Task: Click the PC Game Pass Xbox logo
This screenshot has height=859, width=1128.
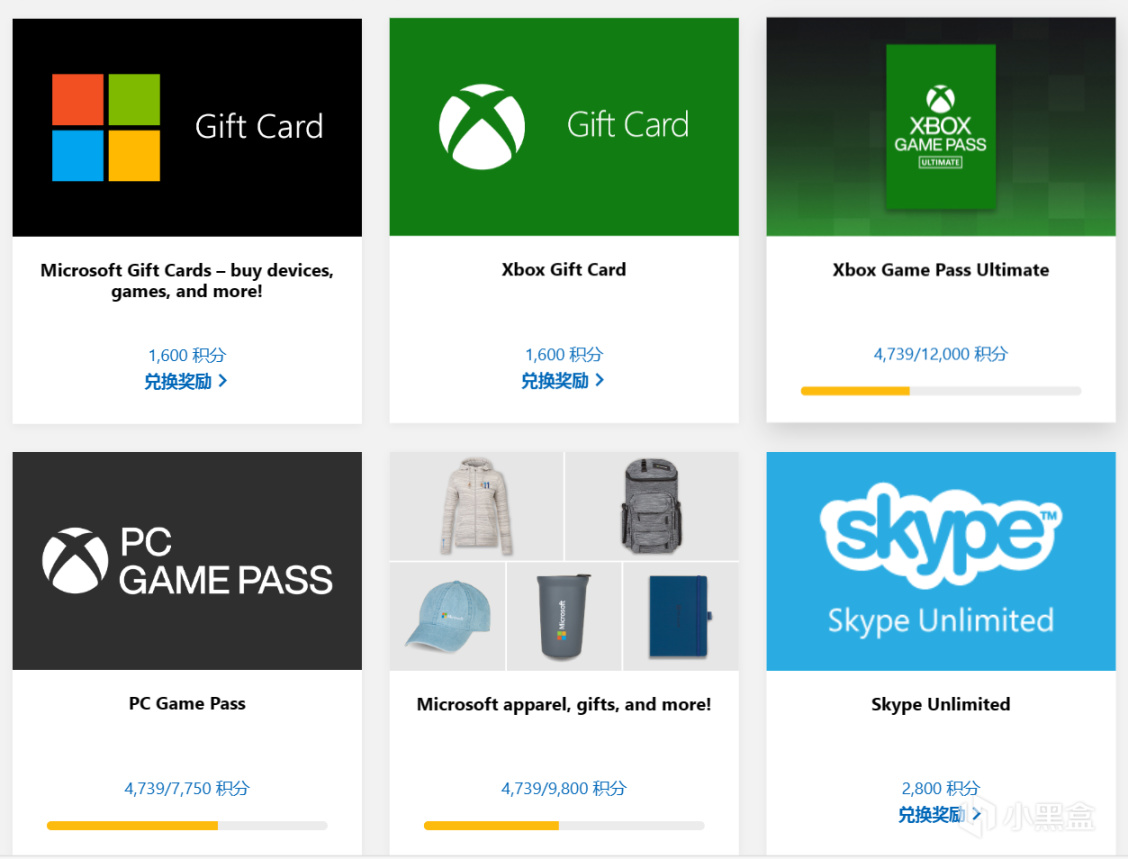Action: pyautogui.click(x=75, y=561)
